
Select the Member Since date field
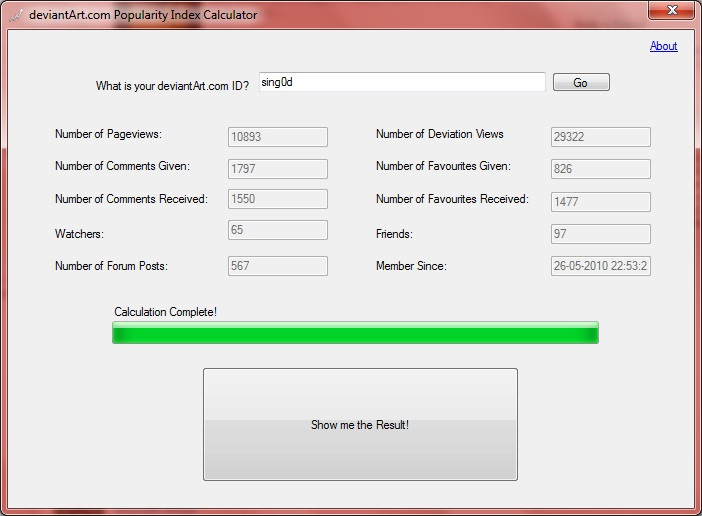pyautogui.click(x=600, y=266)
